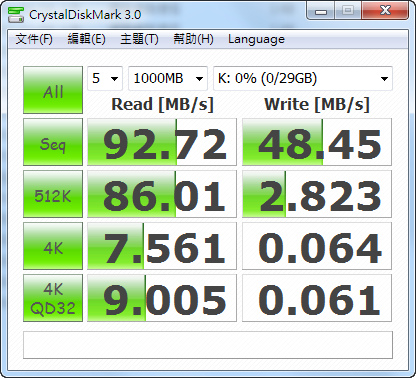
Task: Expand the K: drive selection dropdown
Action: pyautogui.click(x=303, y=78)
